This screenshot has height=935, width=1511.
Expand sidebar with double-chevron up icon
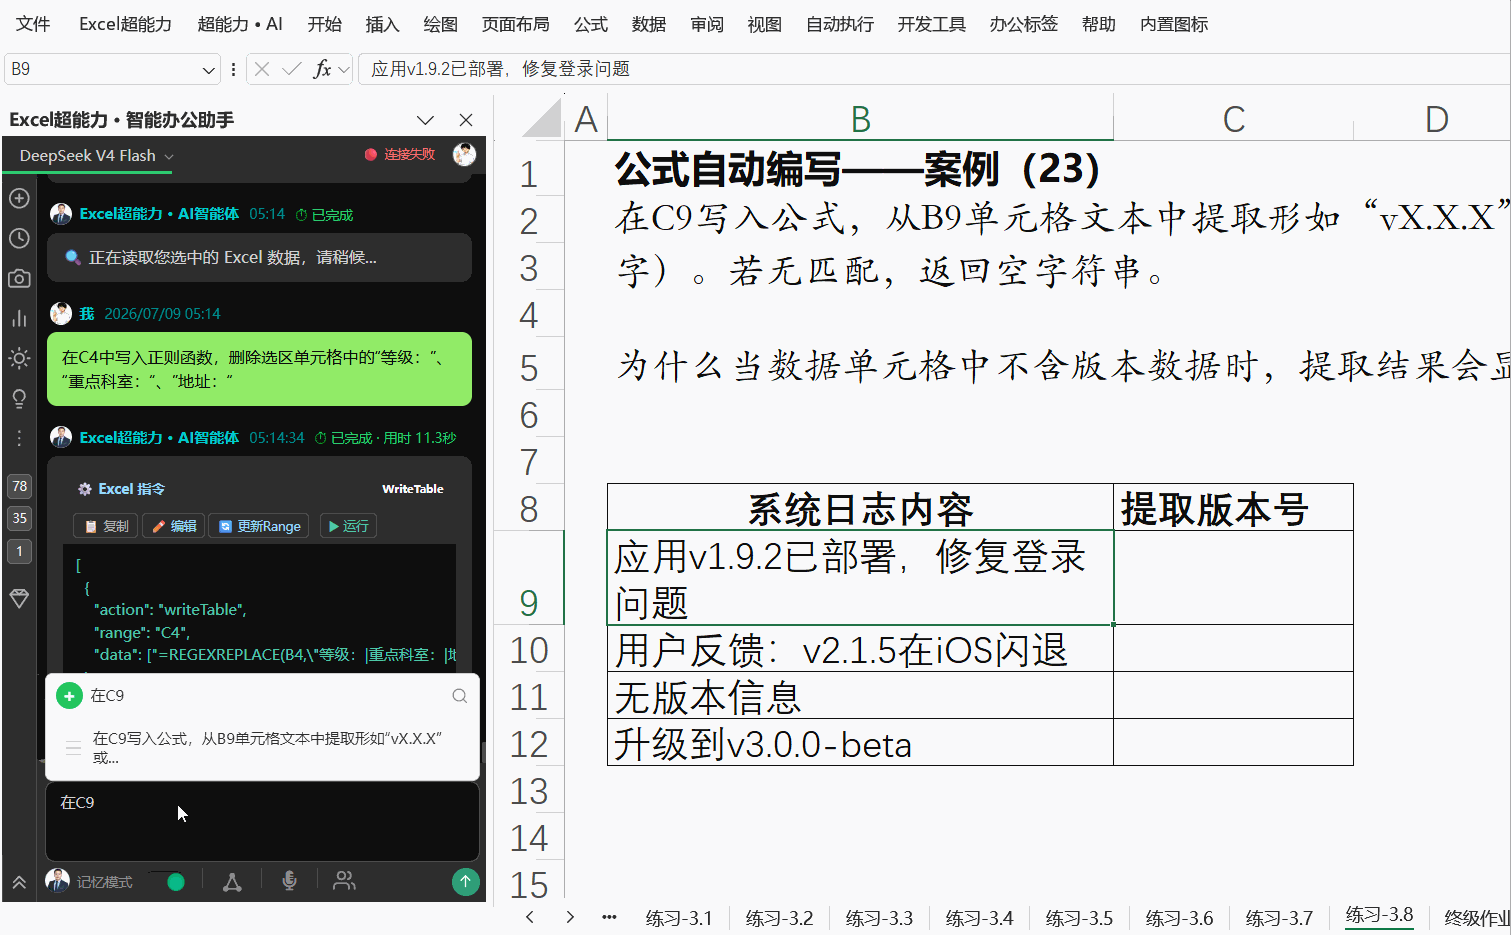pyautogui.click(x=19, y=882)
